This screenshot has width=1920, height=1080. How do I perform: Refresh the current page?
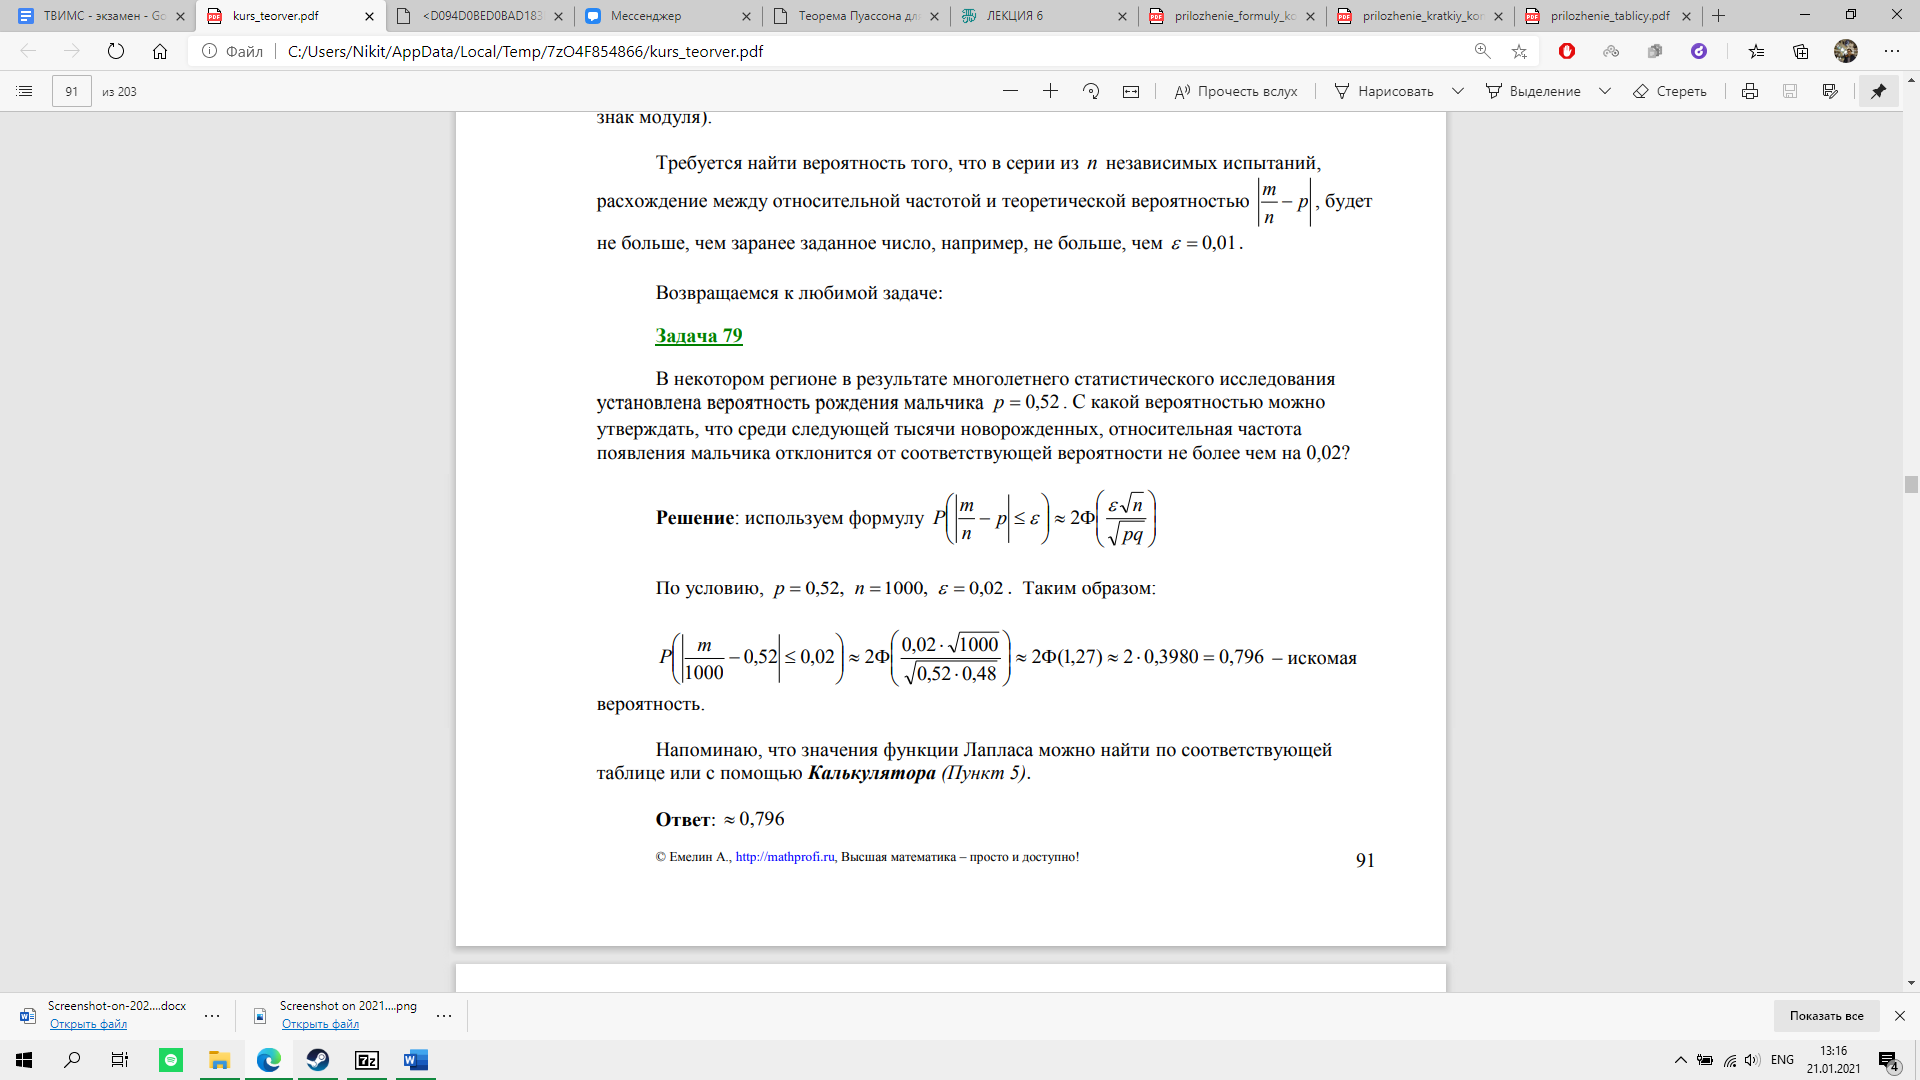click(x=116, y=51)
